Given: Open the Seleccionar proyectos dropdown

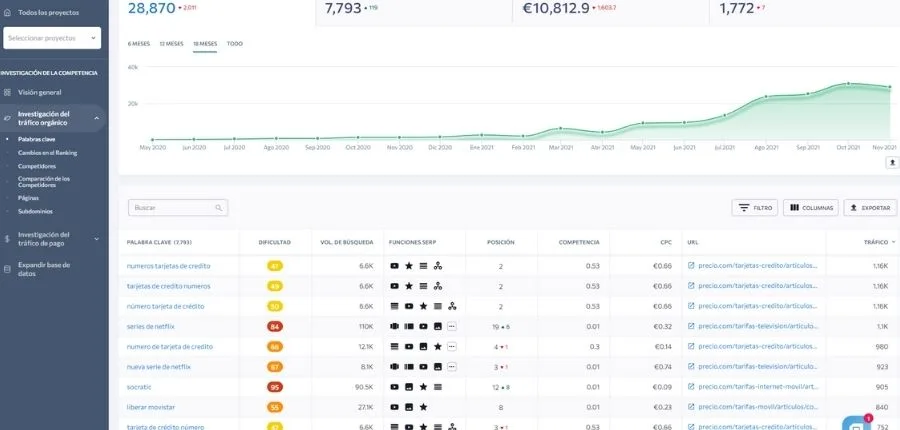Looking at the screenshot, I should (52, 38).
